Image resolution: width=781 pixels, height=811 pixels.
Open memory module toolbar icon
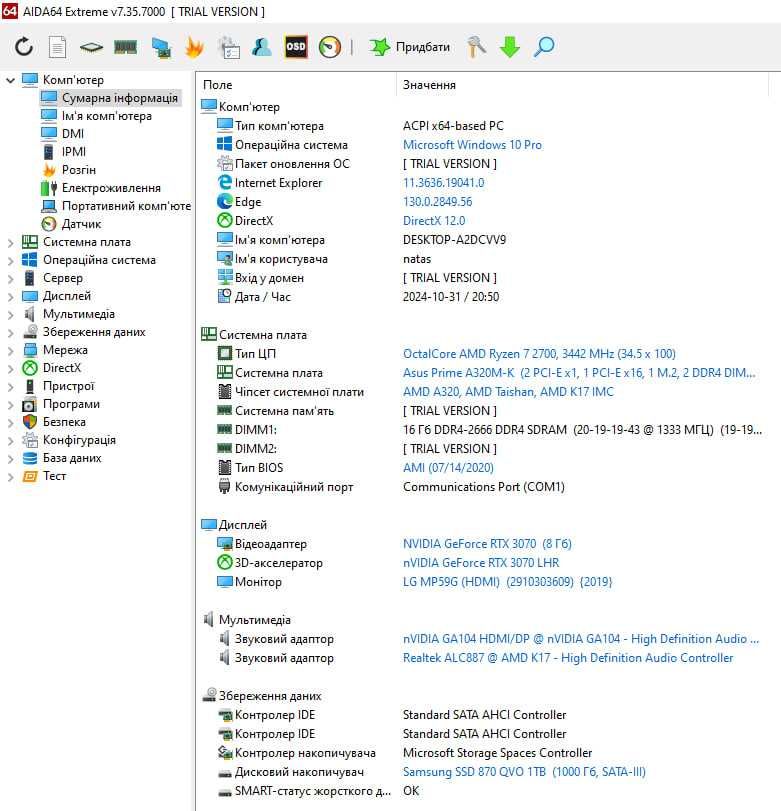coord(125,48)
